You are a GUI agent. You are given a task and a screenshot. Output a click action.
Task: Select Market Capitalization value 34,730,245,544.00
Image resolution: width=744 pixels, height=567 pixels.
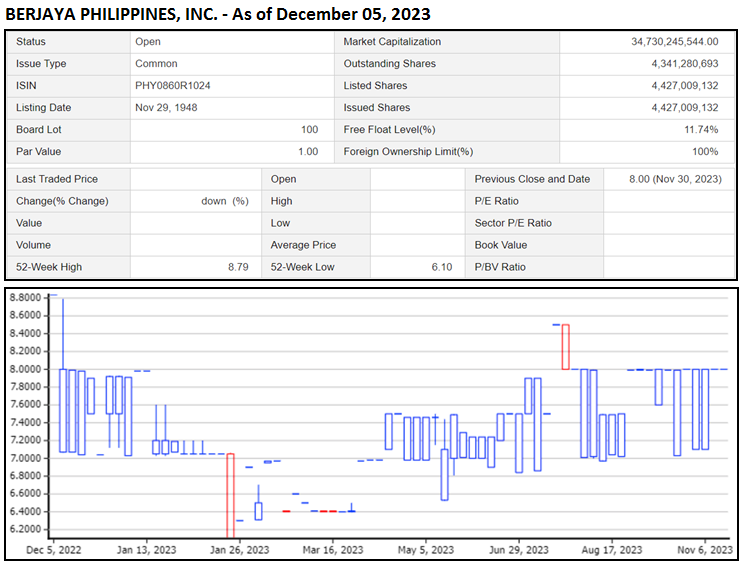675,42
